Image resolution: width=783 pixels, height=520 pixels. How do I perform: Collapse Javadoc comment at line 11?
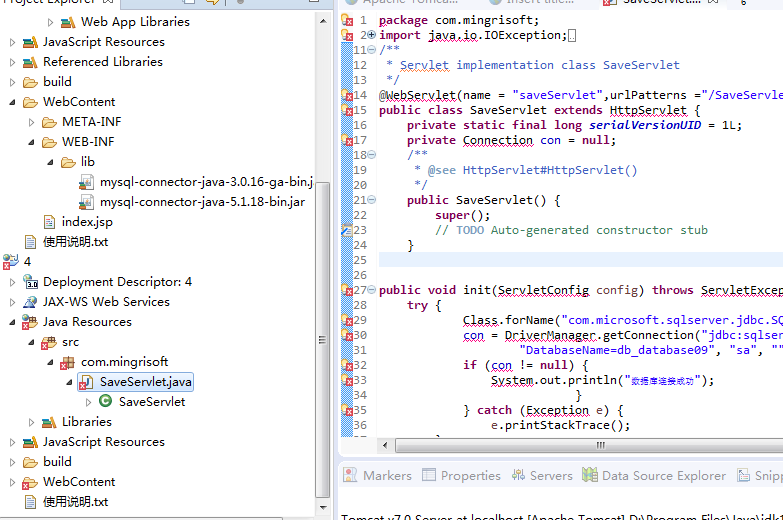point(372,49)
